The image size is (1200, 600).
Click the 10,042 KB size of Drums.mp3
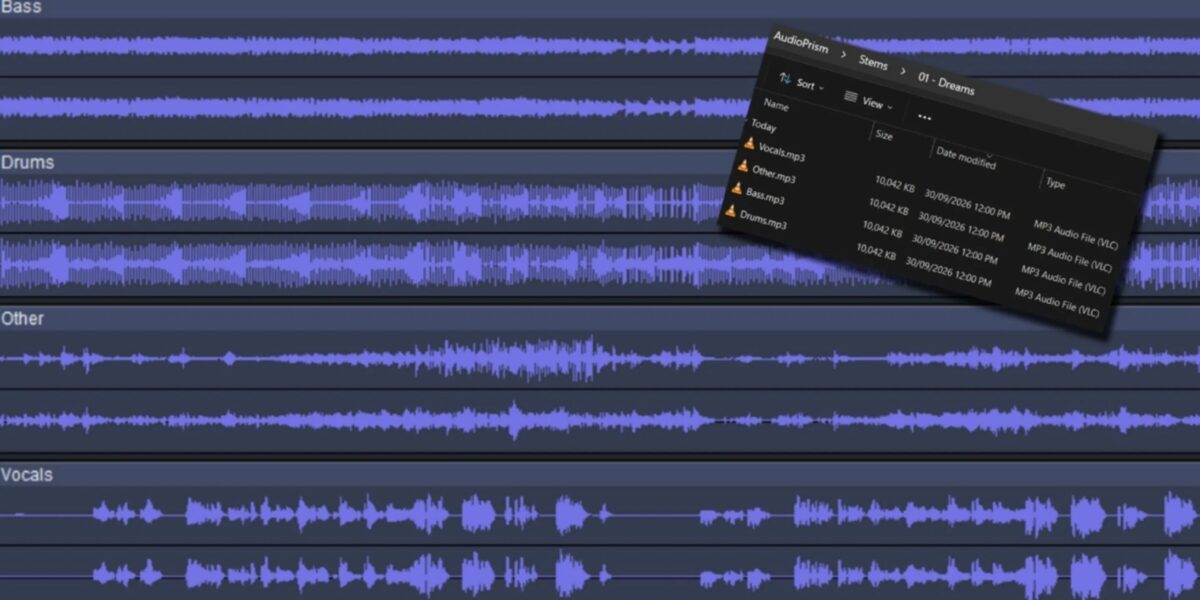(x=876, y=252)
